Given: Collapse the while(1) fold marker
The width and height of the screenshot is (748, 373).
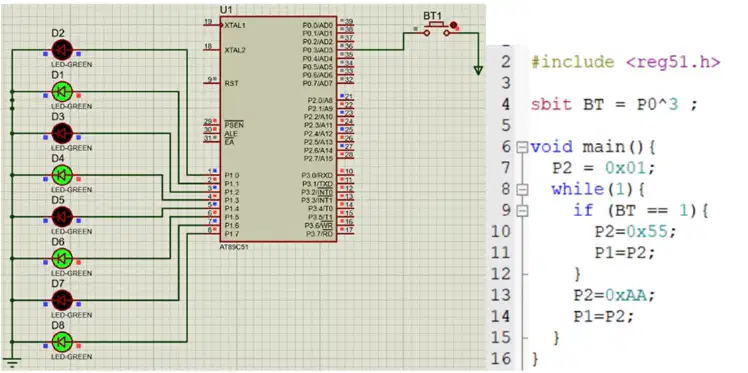Looking at the screenshot, I should [522, 189].
